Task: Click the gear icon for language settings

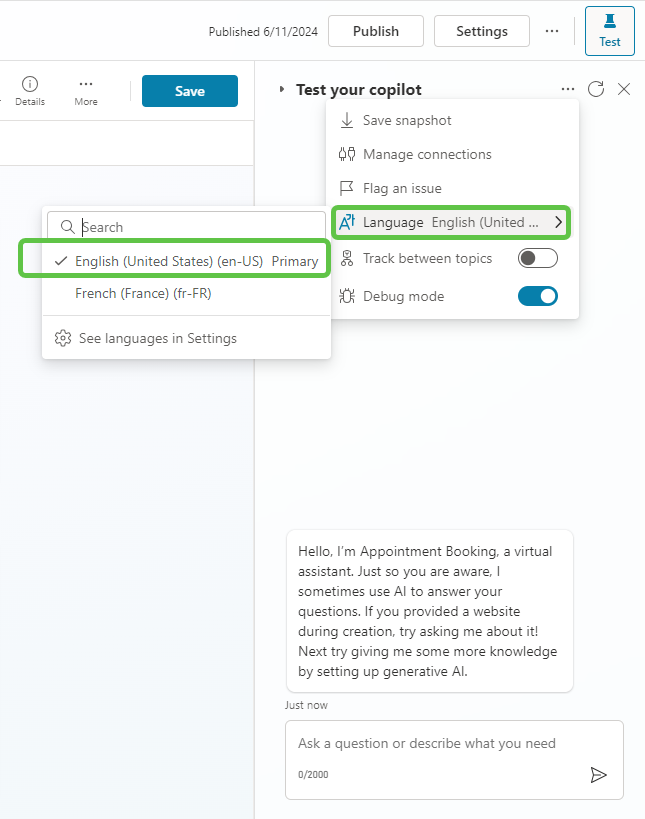Action: [x=63, y=338]
